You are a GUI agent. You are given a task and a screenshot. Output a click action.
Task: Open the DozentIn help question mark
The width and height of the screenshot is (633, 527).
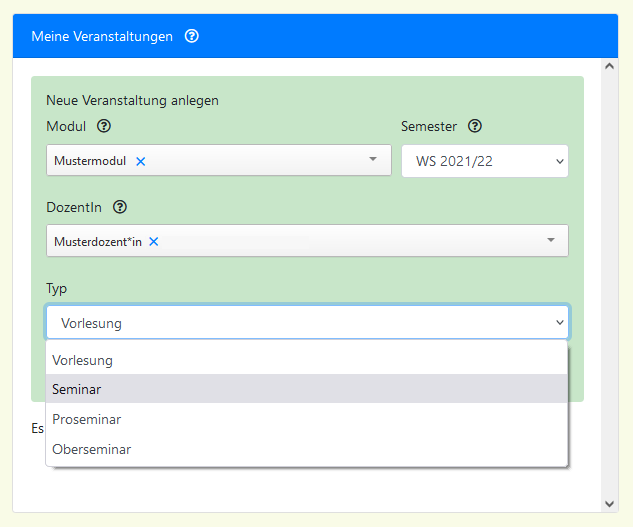[120, 208]
